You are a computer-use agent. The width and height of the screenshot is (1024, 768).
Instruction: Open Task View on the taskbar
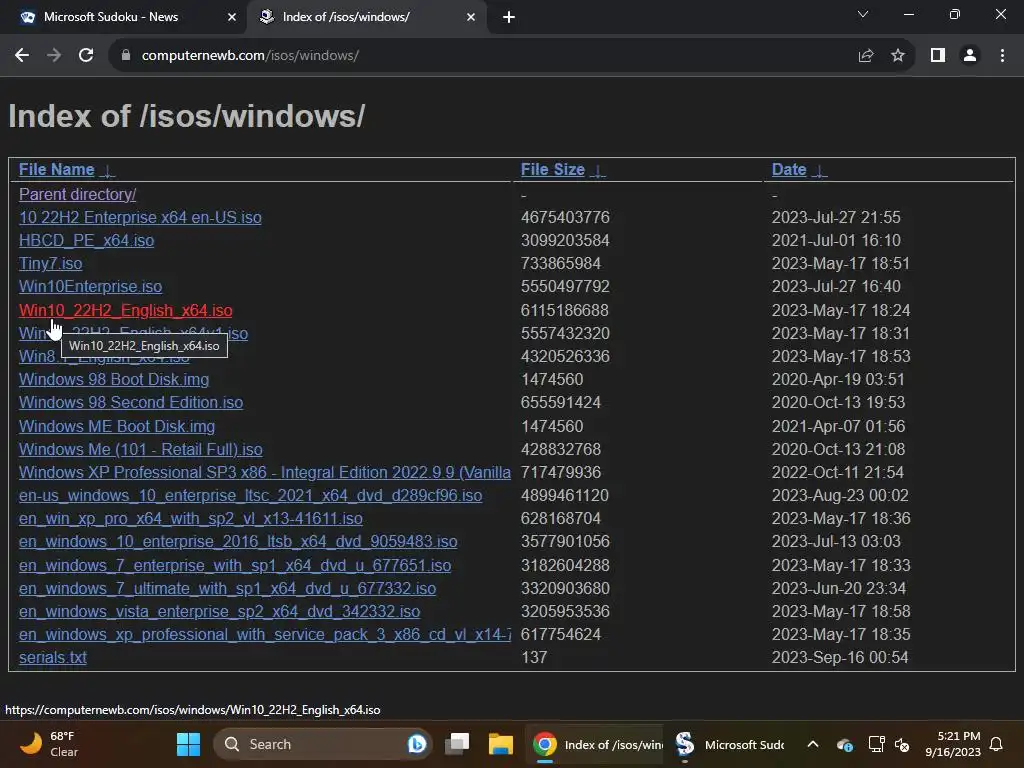(x=457, y=744)
